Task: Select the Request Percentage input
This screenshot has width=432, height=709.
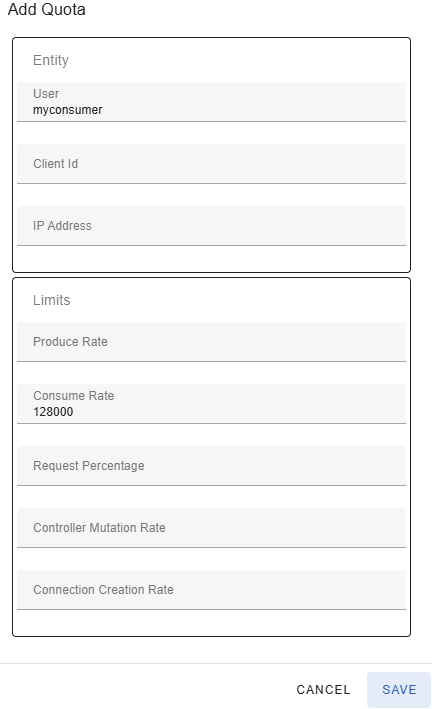Action: pos(211,466)
